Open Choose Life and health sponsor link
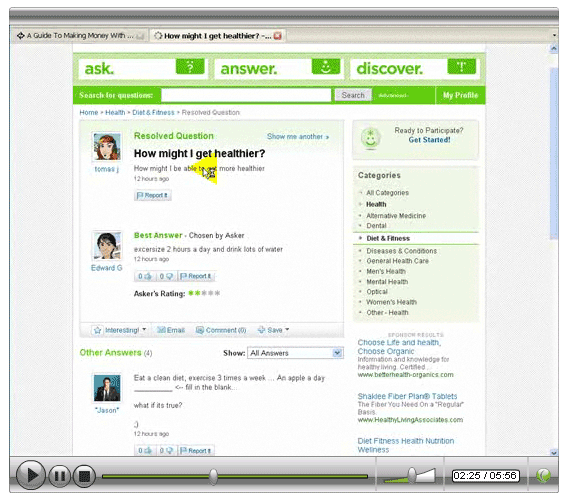 (399, 347)
